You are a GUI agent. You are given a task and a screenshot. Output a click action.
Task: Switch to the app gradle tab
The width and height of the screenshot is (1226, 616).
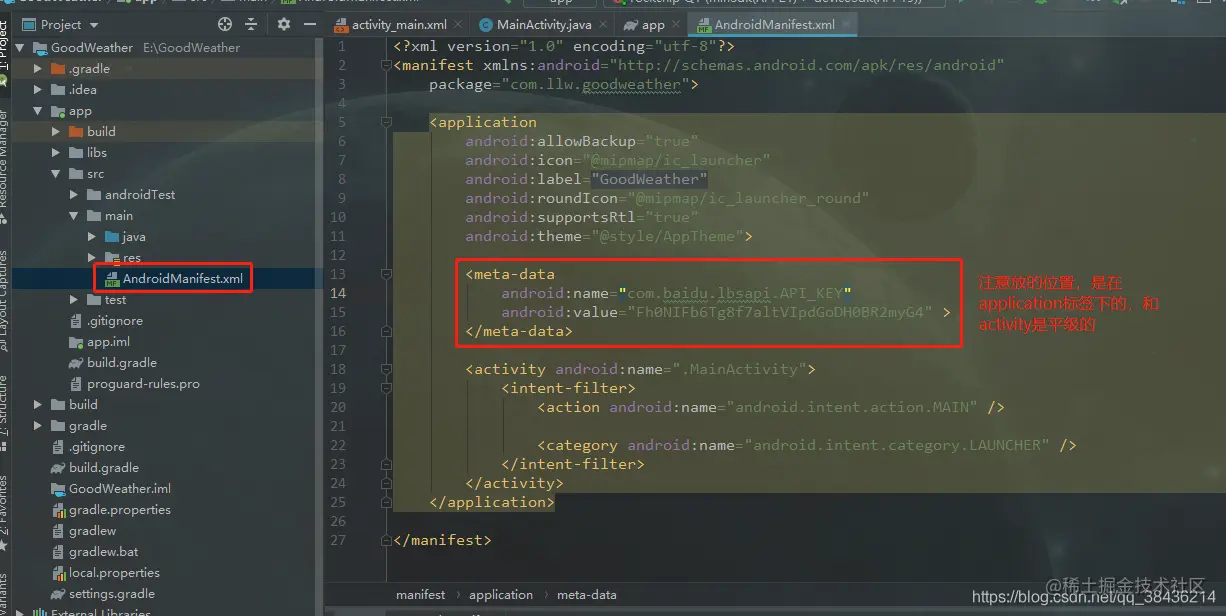(653, 25)
